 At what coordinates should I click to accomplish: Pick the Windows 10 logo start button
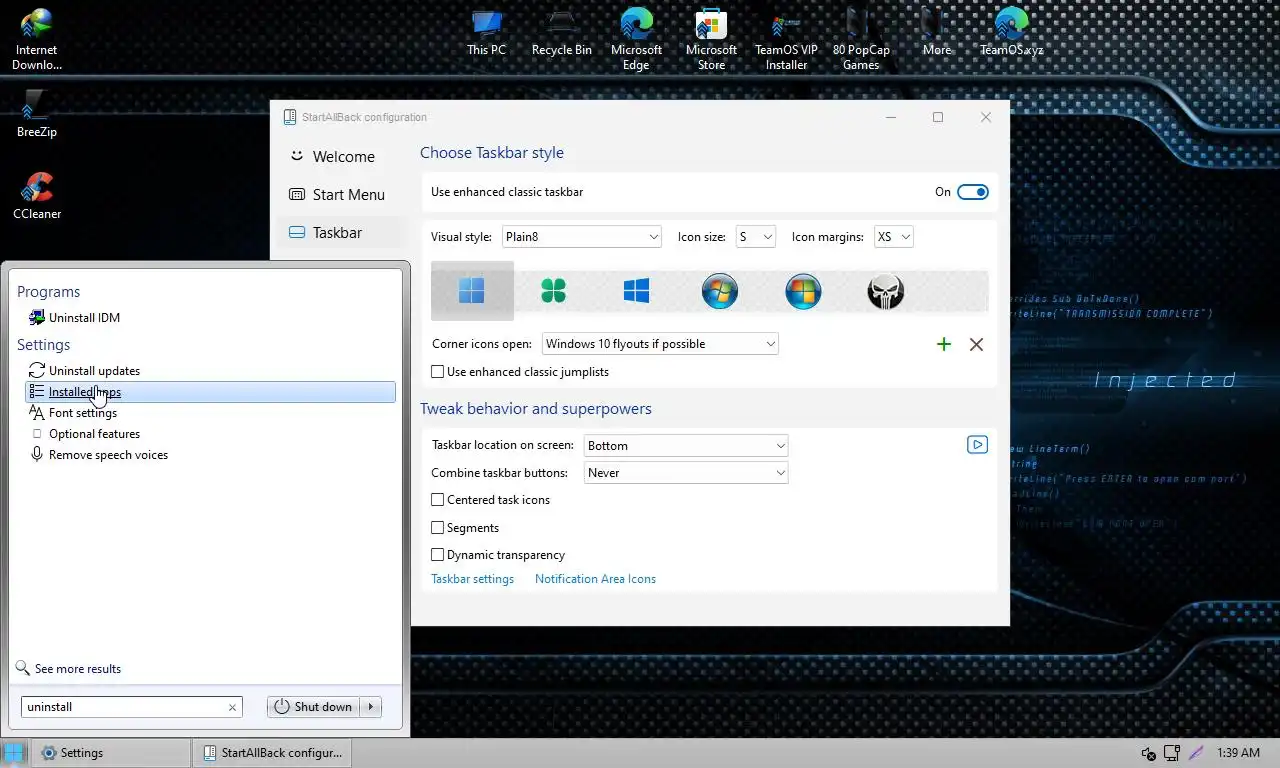click(x=636, y=291)
